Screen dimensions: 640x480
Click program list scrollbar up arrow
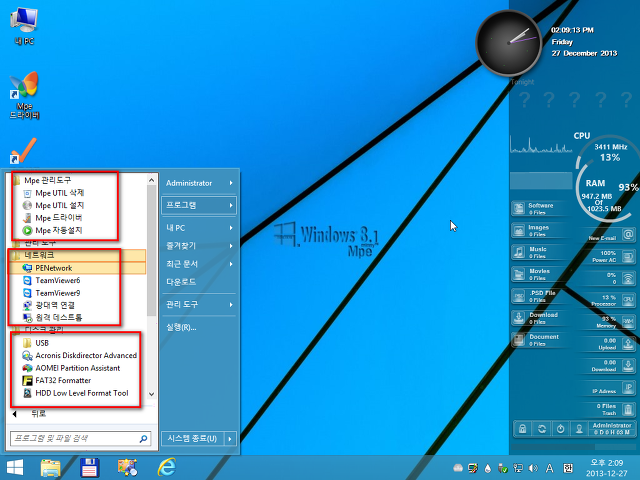click(x=151, y=180)
